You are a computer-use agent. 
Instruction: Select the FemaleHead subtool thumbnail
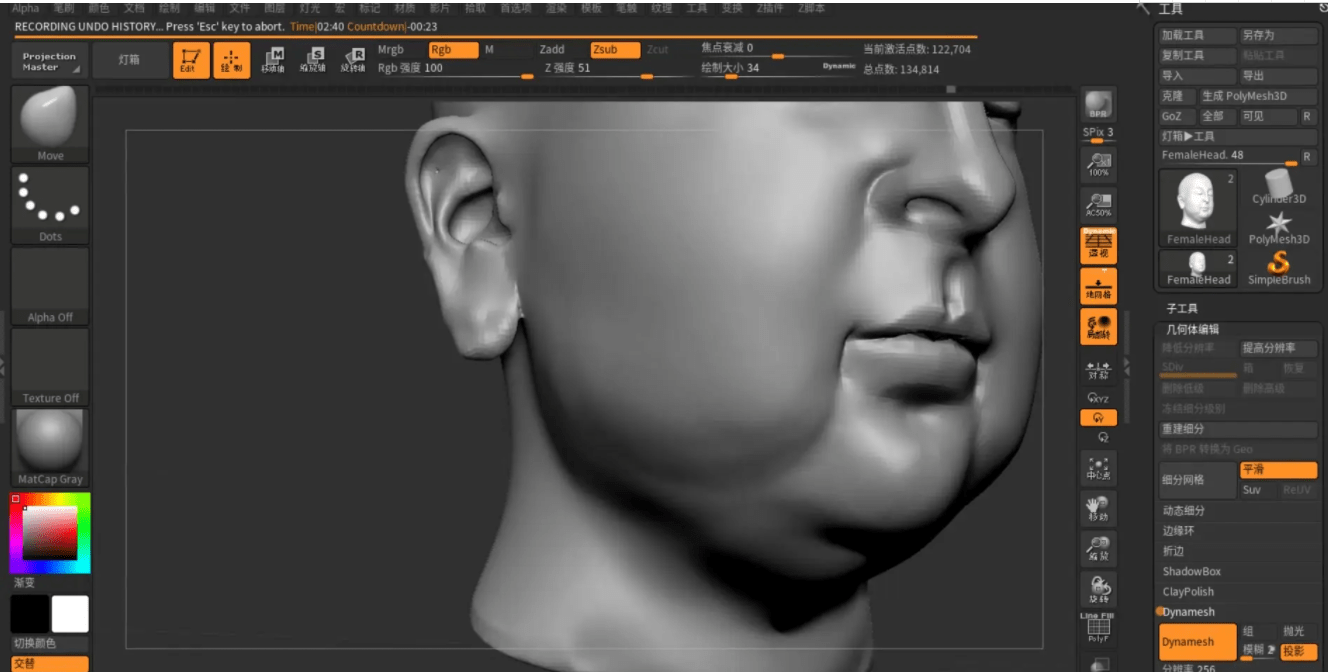tap(1196, 207)
